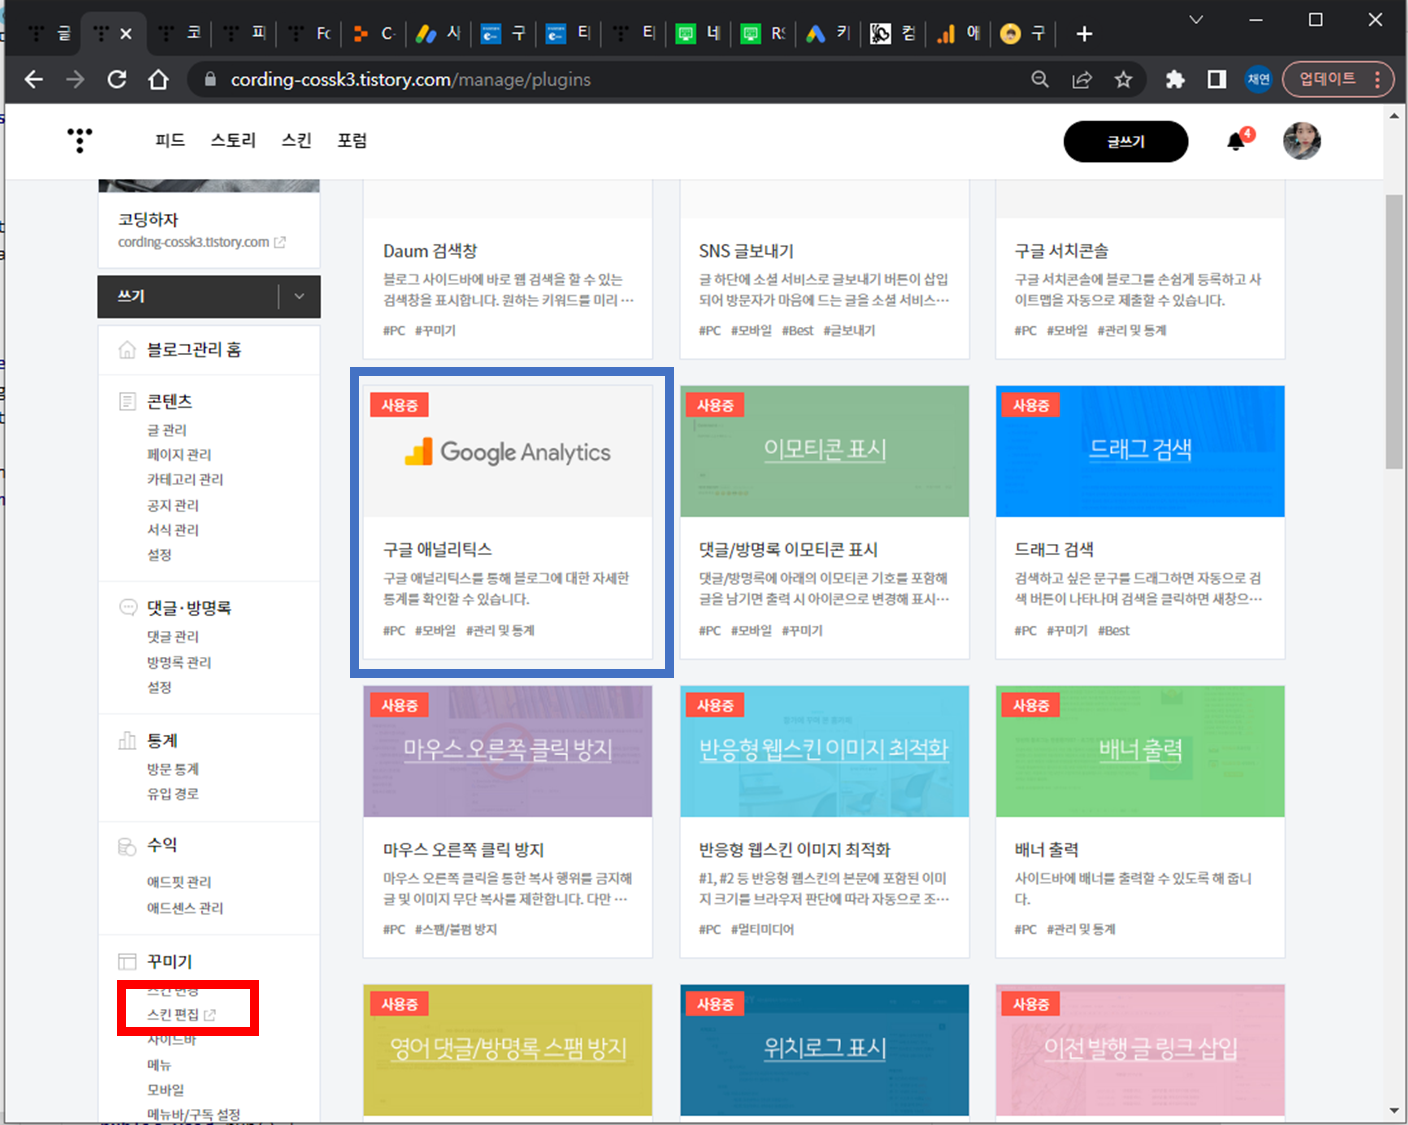Open 페이지 관리 in sidebar
The height and width of the screenshot is (1125, 1408).
(179, 455)
